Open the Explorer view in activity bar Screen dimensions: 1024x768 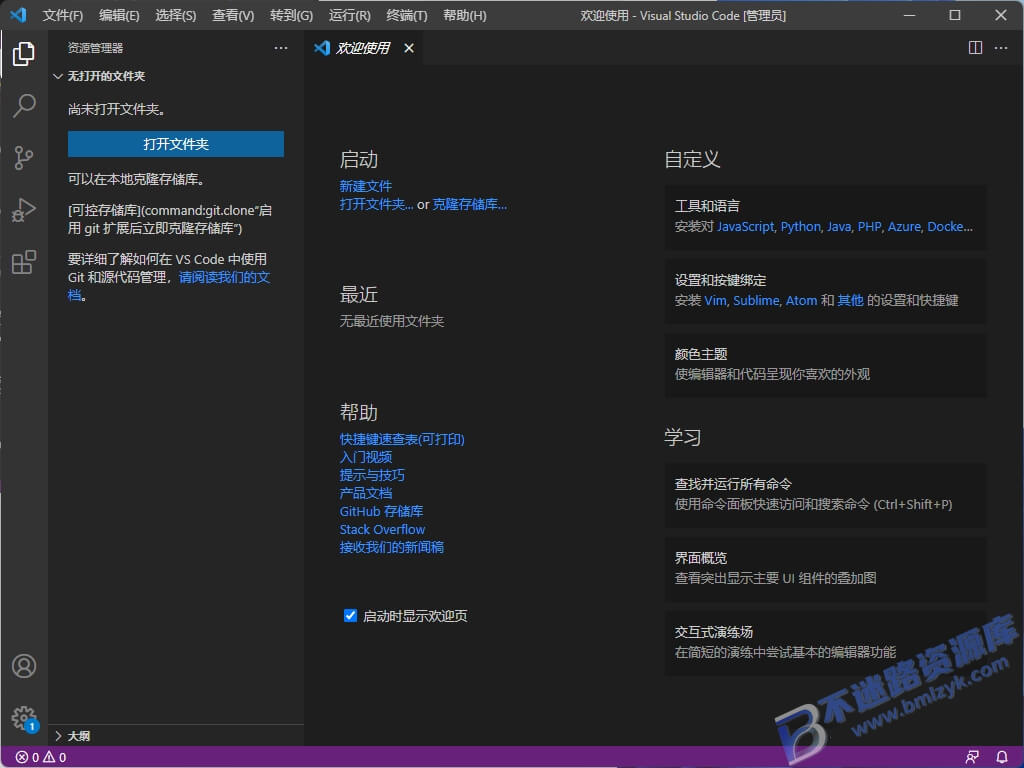pos(24,54)
